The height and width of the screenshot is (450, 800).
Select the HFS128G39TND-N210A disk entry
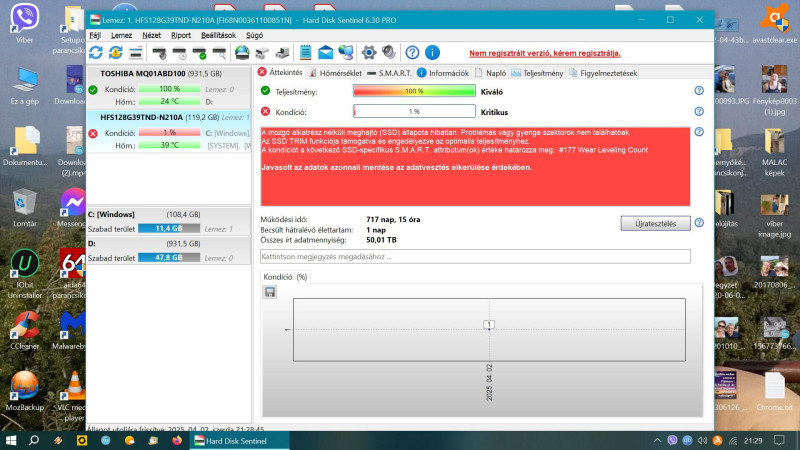(x=169, y=131)
